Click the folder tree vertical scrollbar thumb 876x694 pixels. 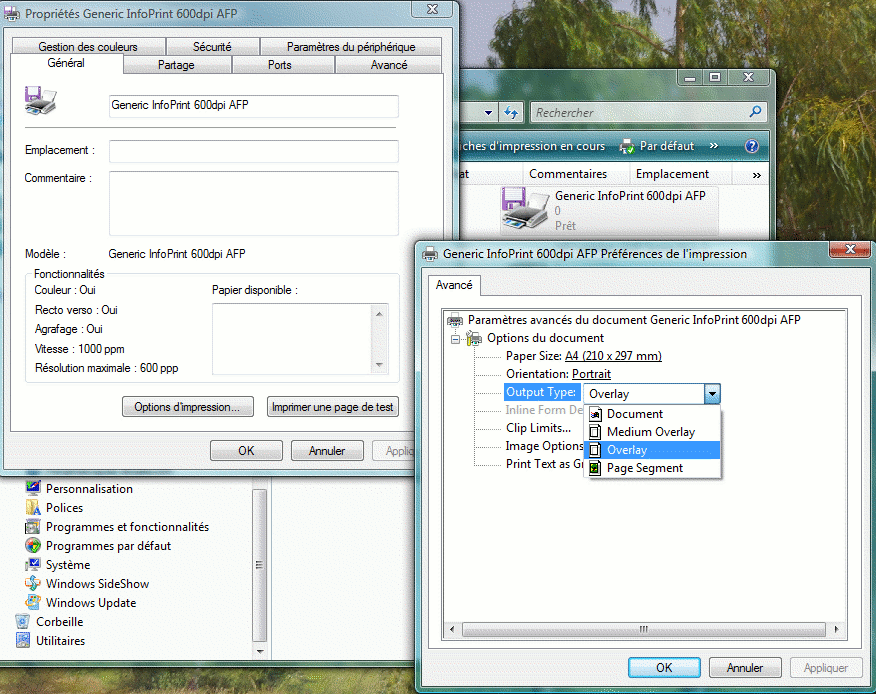259,565
